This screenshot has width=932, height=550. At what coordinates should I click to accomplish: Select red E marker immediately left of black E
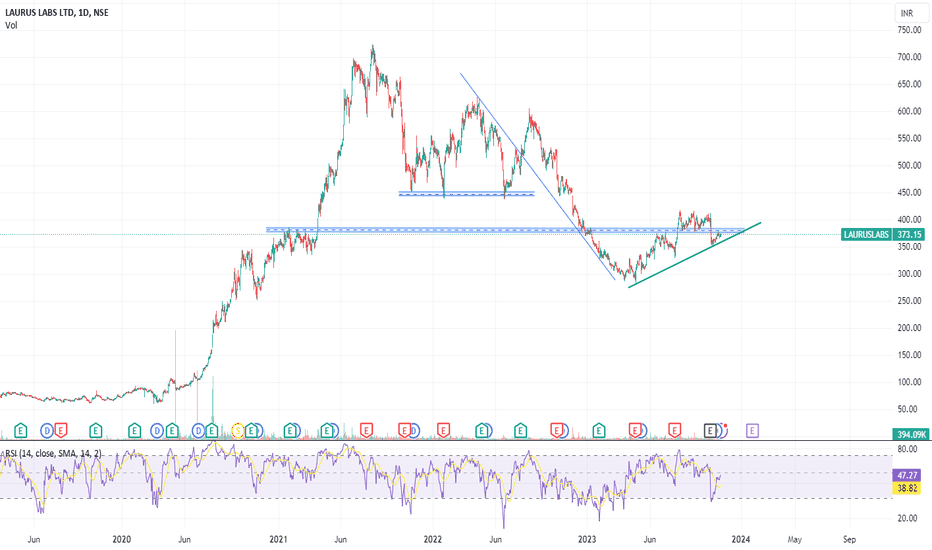click(675, 430)
